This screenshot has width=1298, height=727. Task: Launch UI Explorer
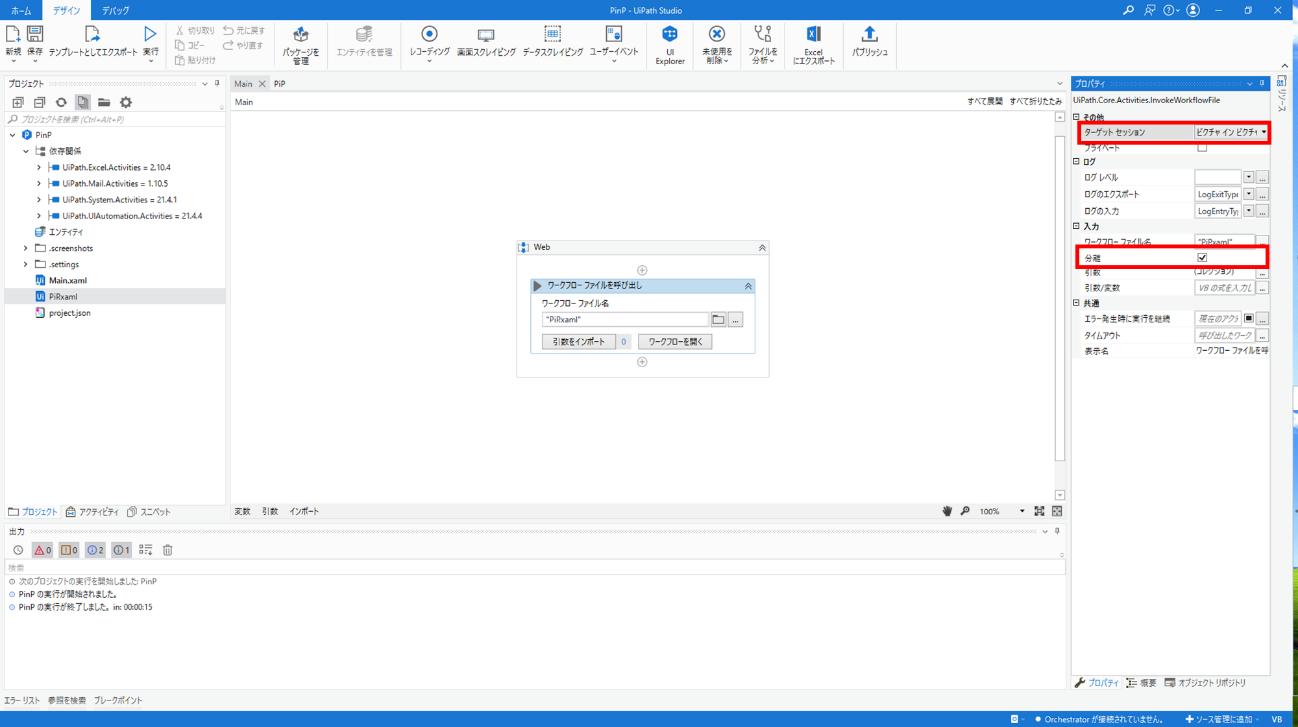[x=670, y=46]
